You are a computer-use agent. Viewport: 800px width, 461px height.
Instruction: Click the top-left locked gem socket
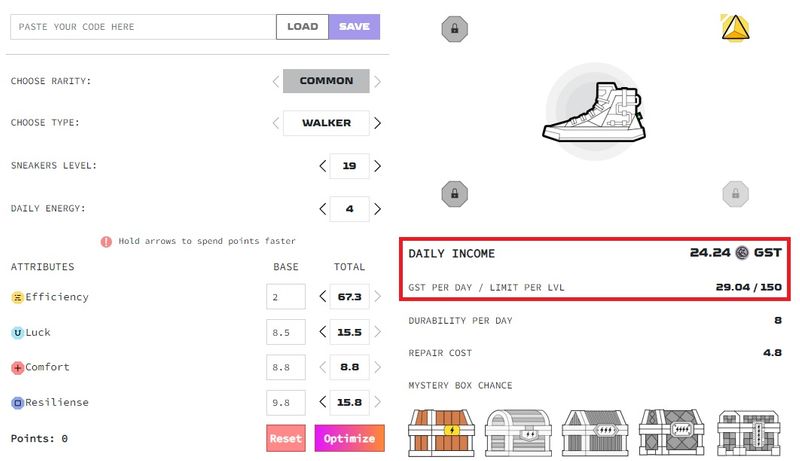click(455, 29)
